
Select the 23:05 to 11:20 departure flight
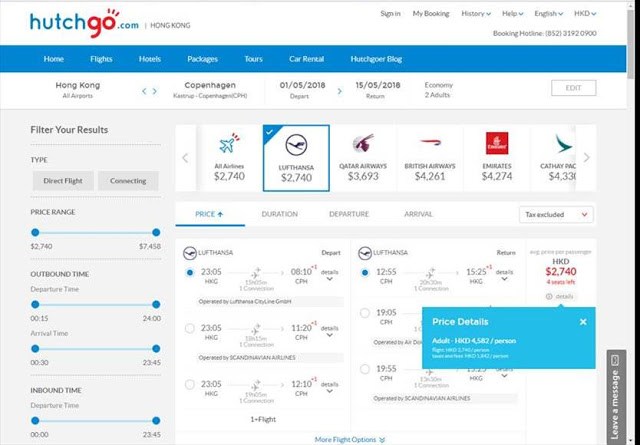190,328
